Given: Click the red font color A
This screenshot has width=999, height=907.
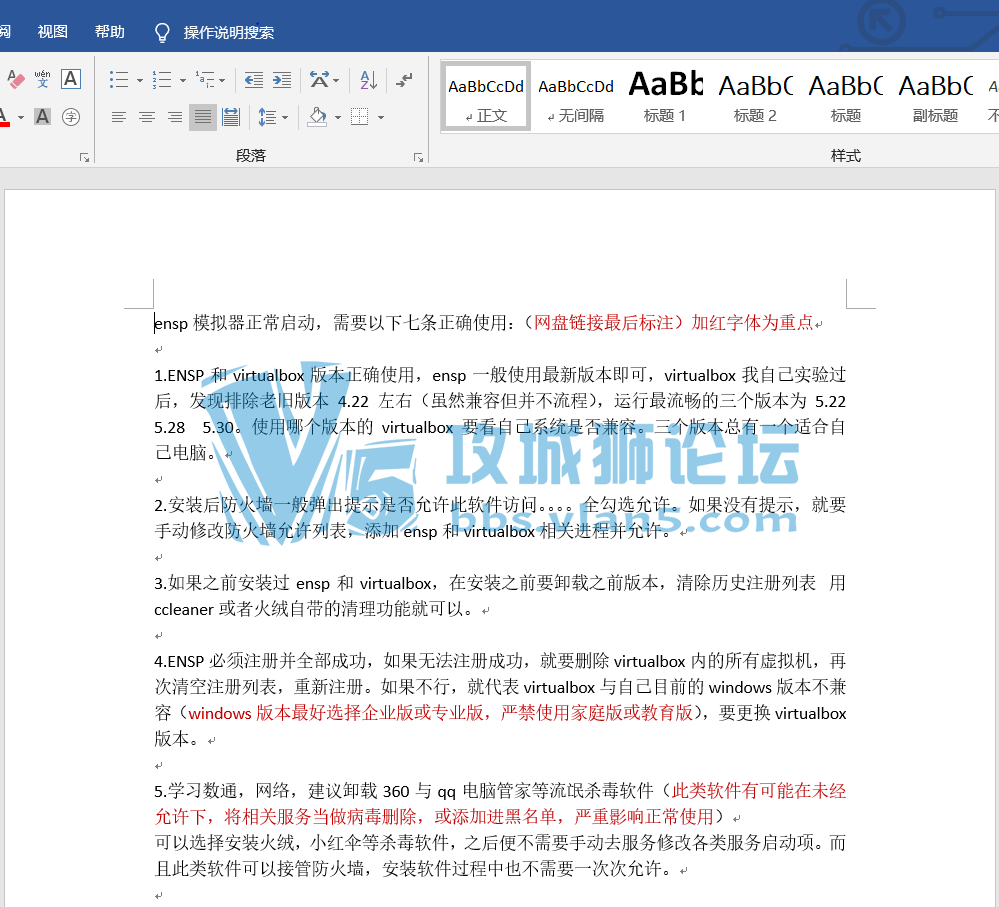Looking at the screenshot, I should [3, 117].
